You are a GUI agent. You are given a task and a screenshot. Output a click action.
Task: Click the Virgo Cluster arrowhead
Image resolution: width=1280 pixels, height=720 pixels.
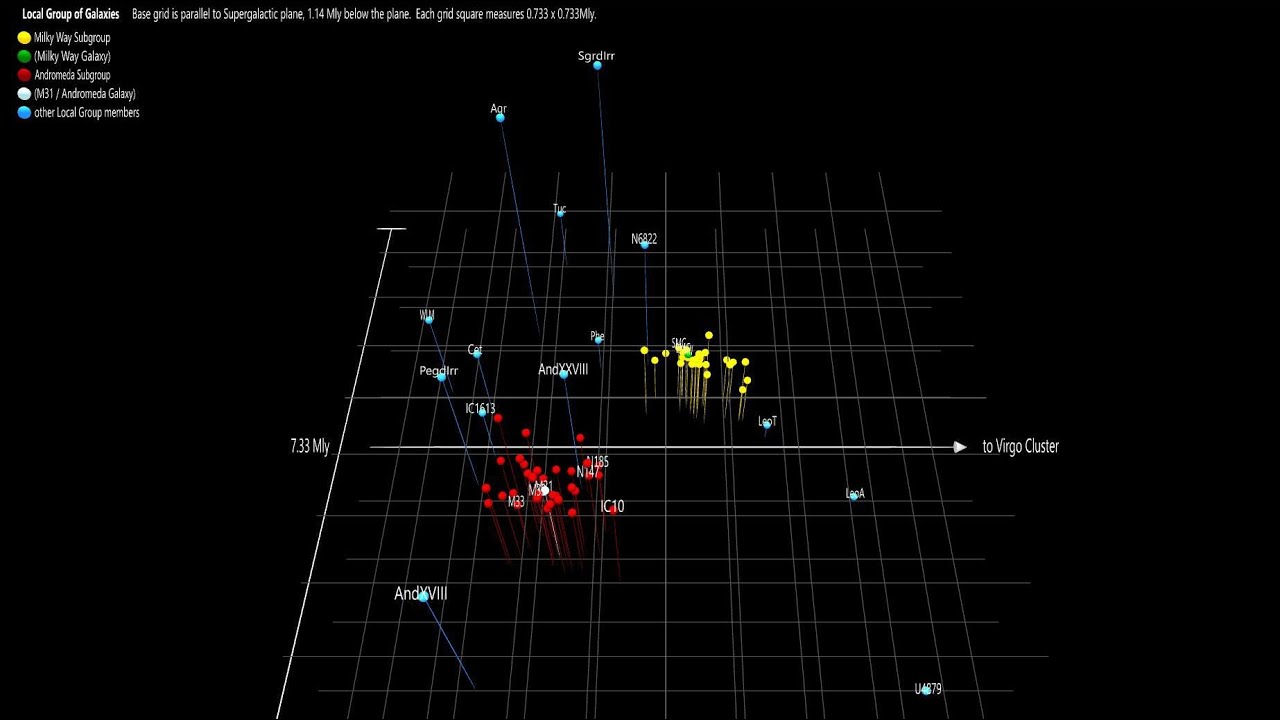click(960, 447)
